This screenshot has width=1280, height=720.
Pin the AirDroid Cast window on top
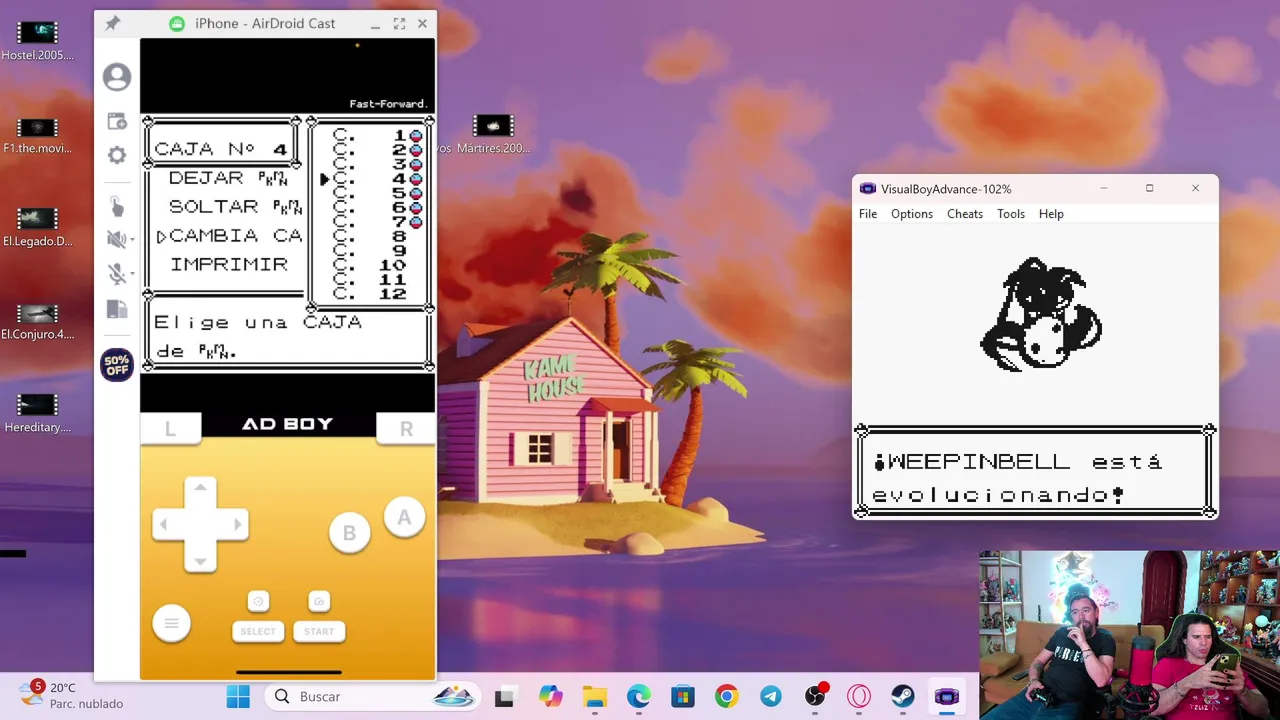[x=112, y=23]
